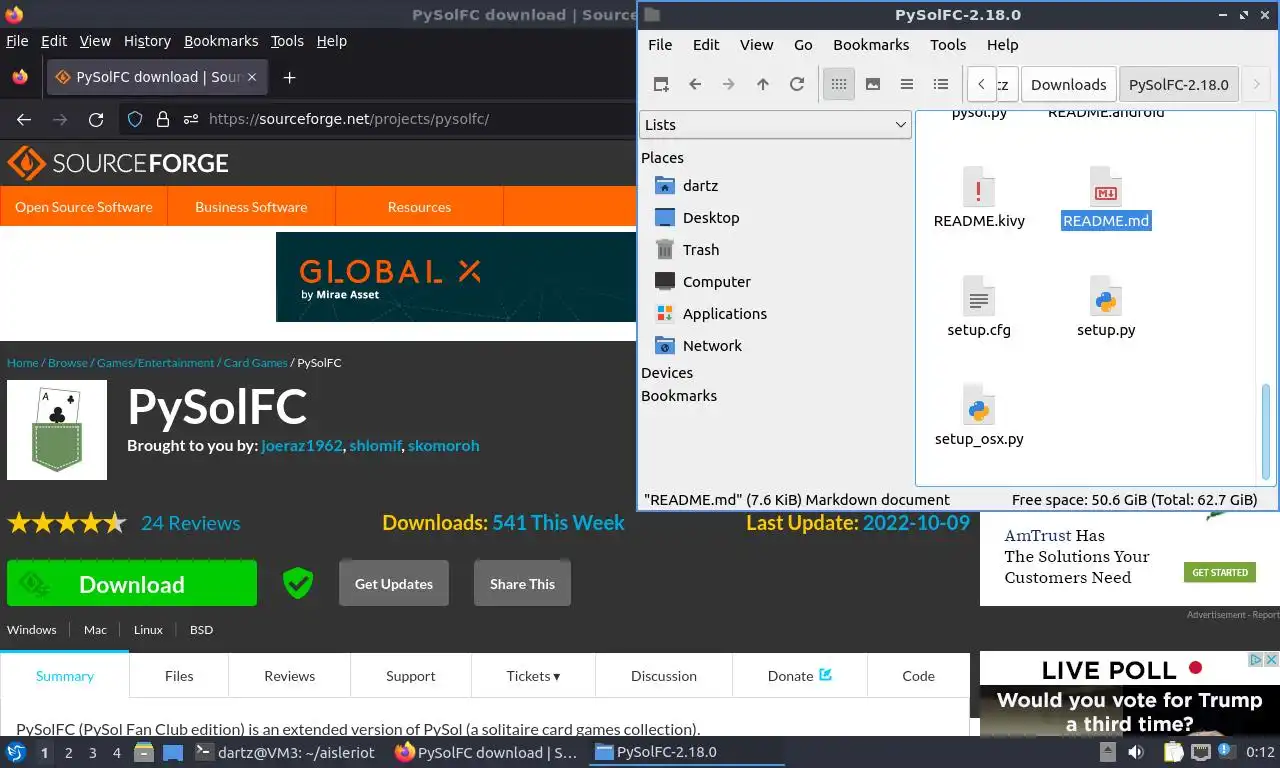
Task: Show site security padlock info
Action: point(162,119)
